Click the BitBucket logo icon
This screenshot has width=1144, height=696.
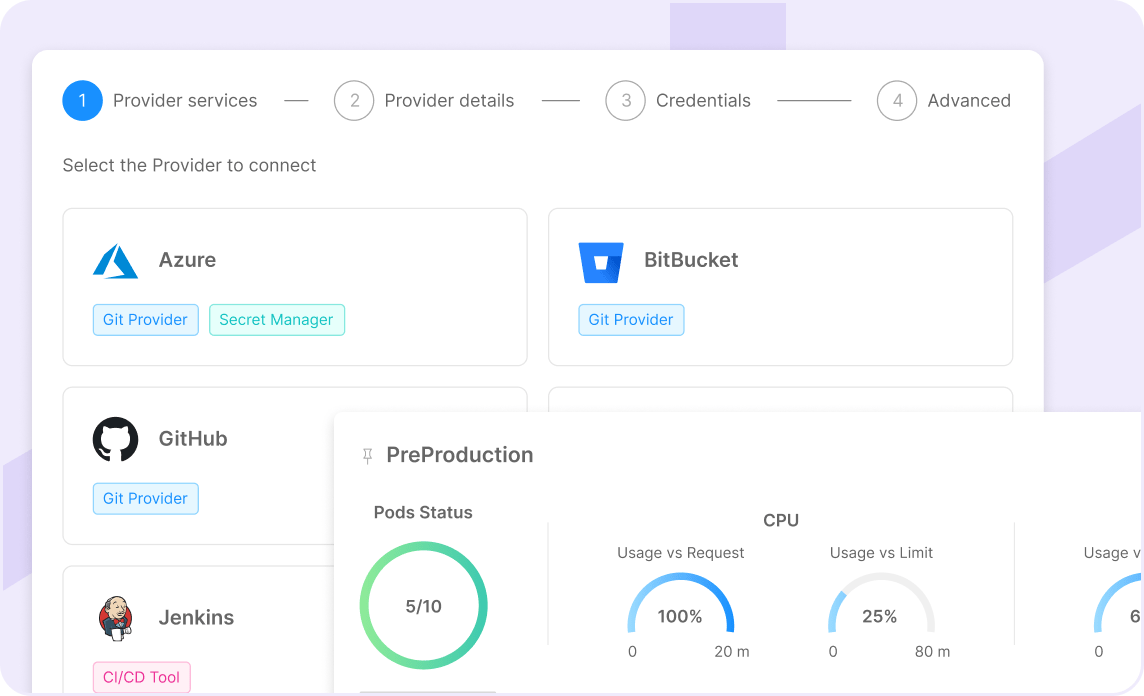[x=601, y=263]
